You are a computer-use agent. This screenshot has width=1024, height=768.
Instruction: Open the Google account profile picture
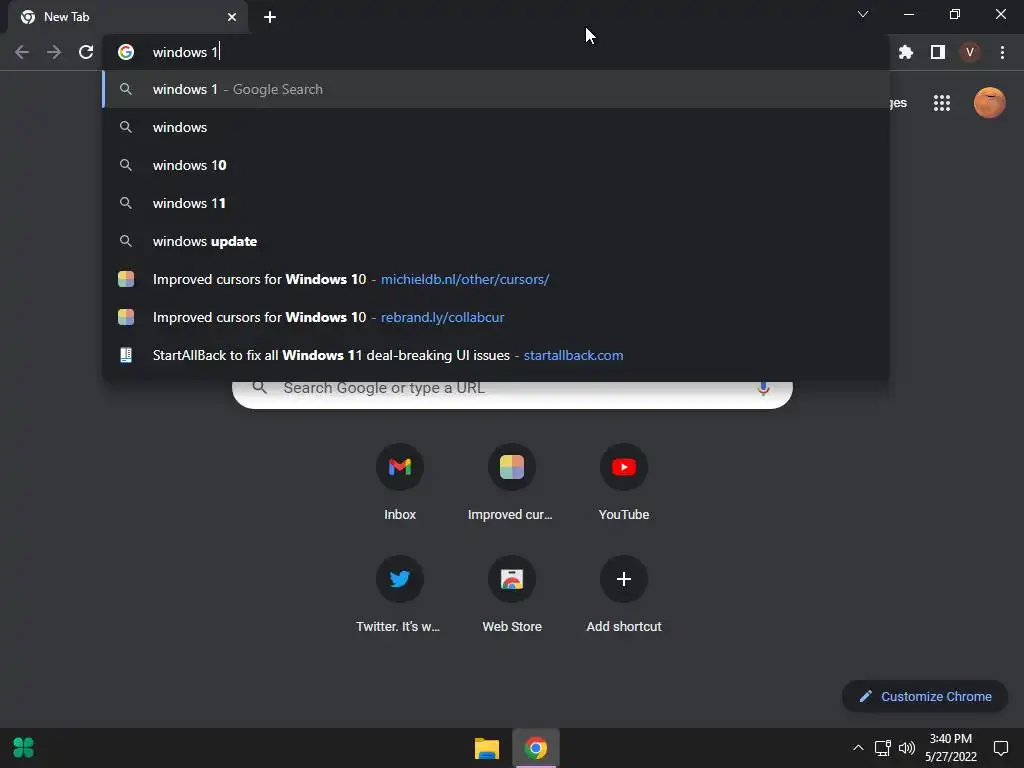(x=989, y=103)
